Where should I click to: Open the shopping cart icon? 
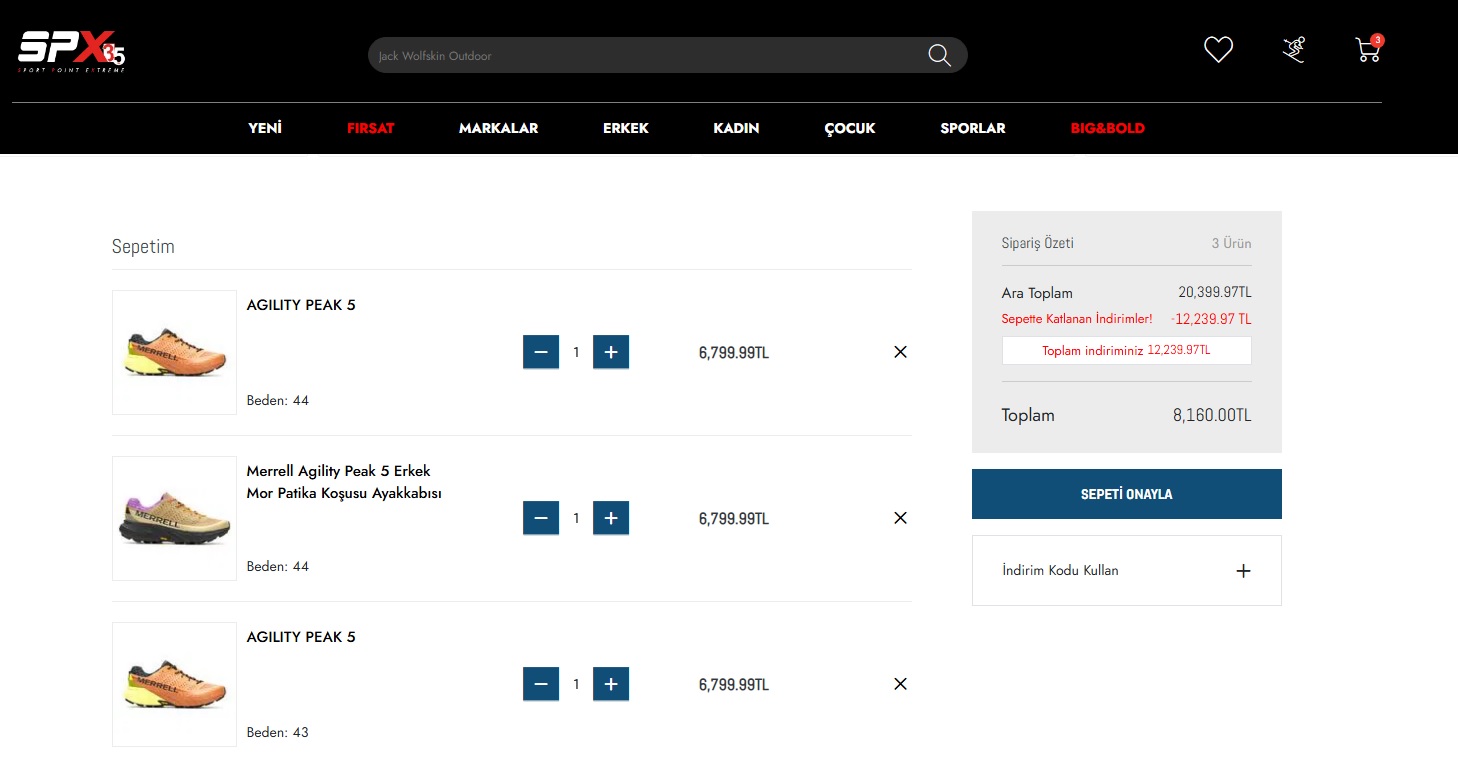pos(1369,48)
